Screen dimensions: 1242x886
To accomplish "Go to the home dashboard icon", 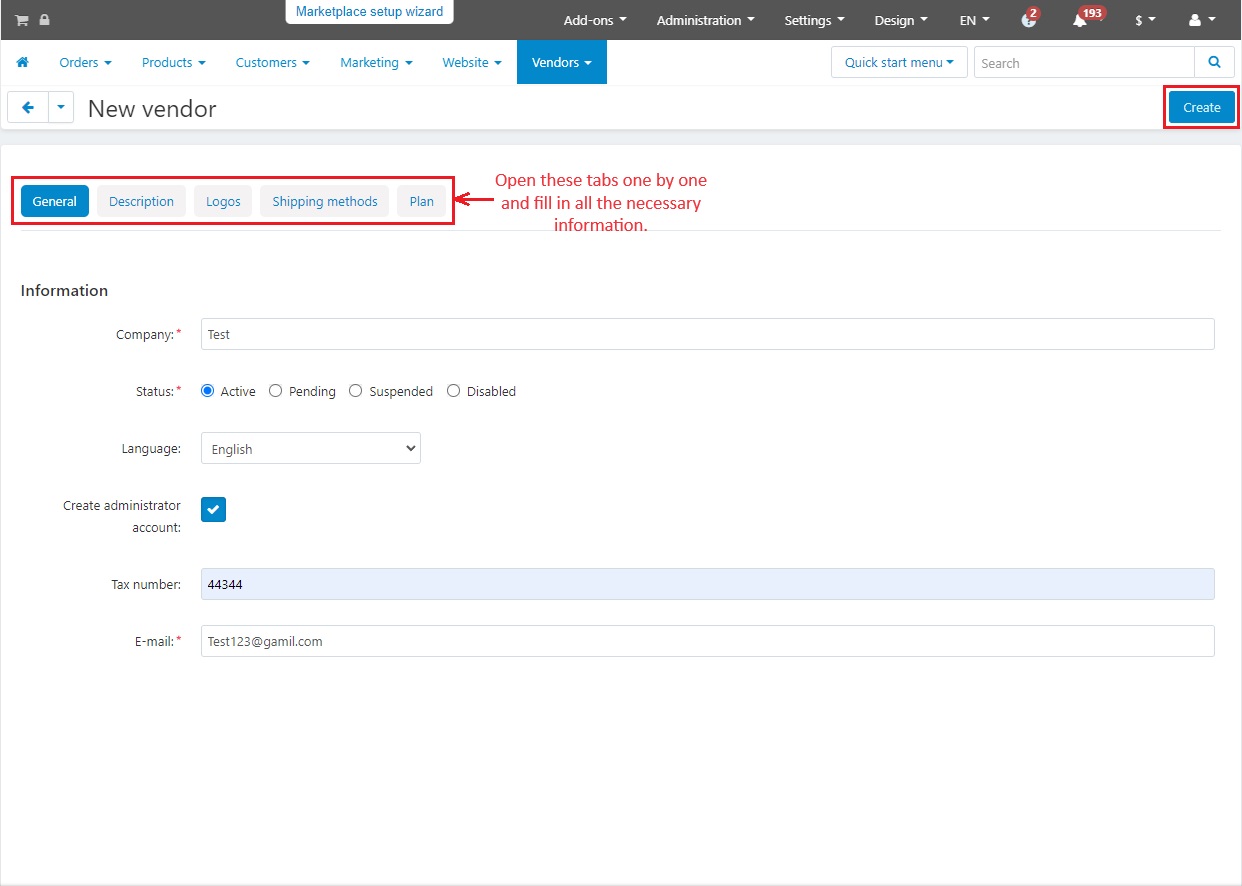I will tap(22, 62).
